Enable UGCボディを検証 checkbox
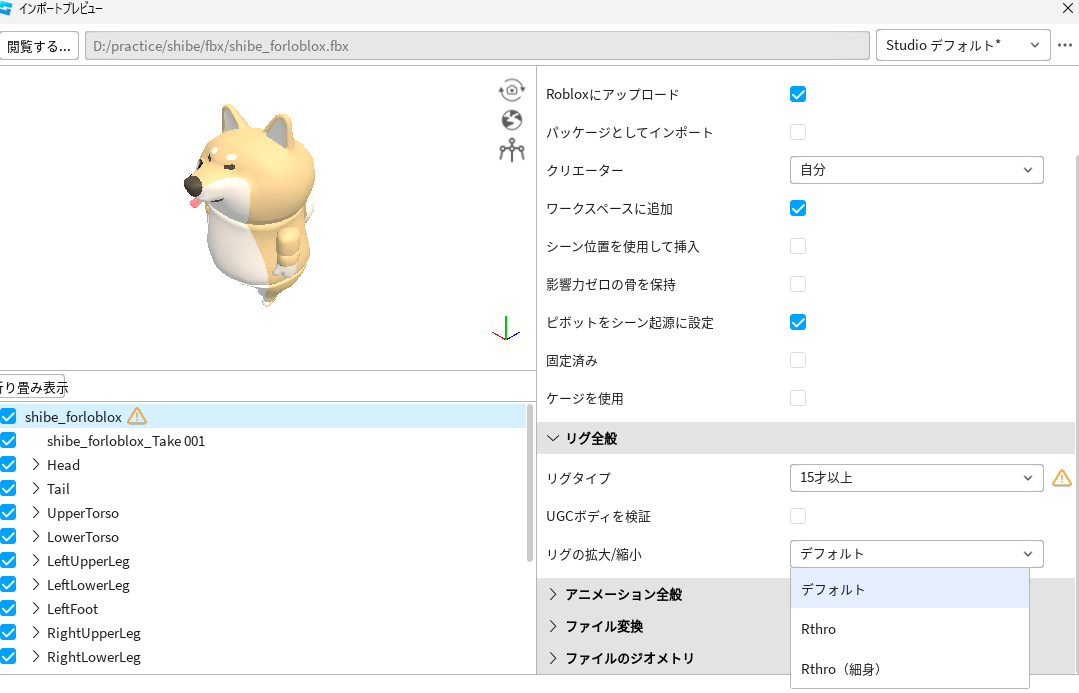This screenshot has height=693, width=1079. click(798, 516)
